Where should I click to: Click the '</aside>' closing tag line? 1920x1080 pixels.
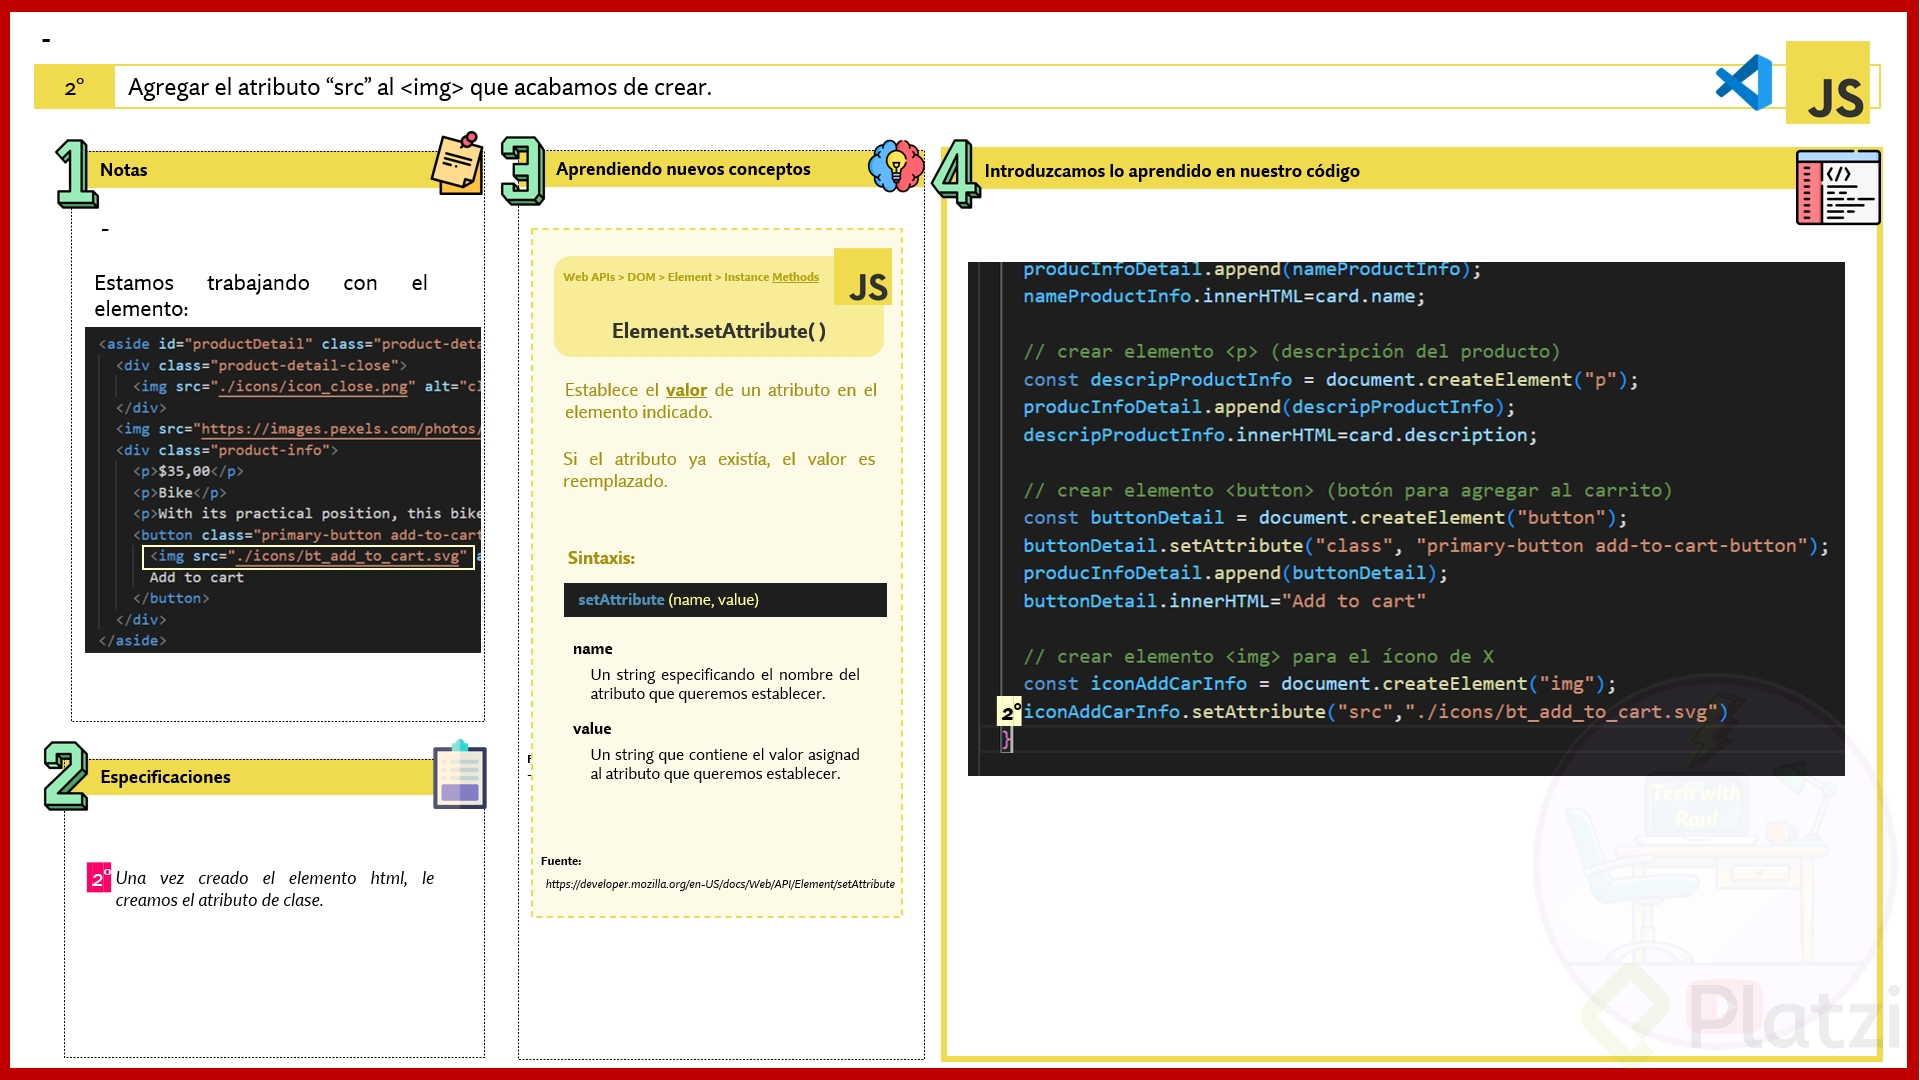pos(132,641)
